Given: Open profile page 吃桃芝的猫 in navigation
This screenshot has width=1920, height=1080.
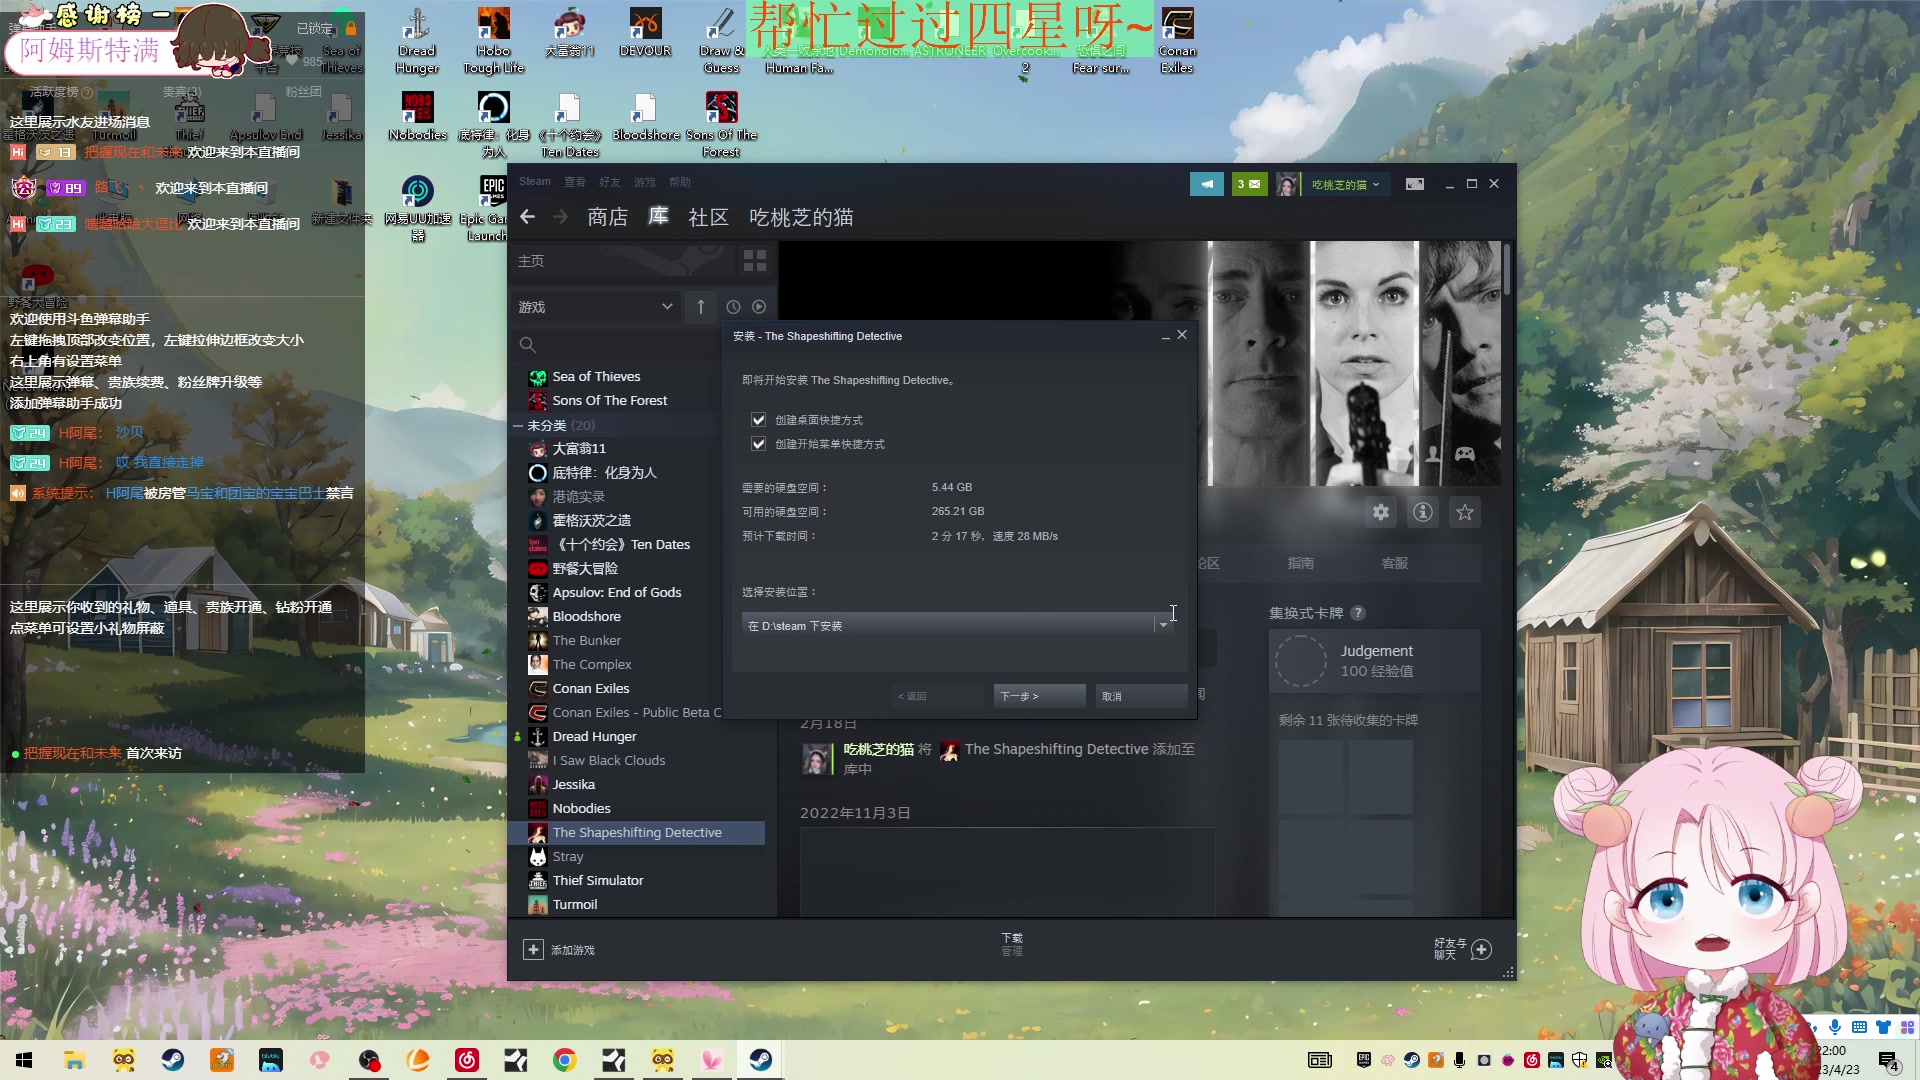Looking at the screenshot, I should point(801,217).
